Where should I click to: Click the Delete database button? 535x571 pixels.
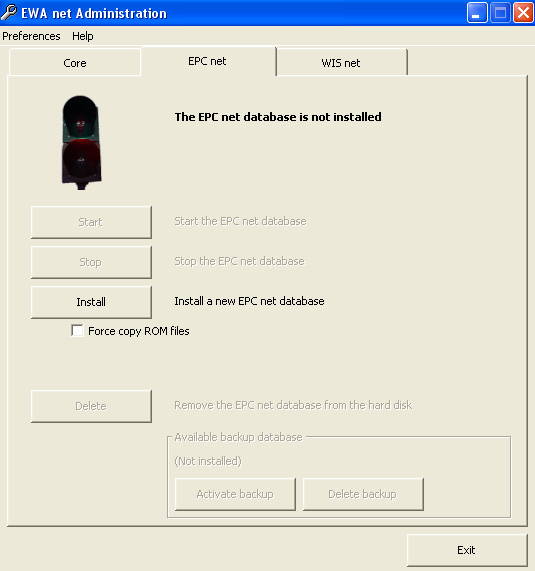91,406
